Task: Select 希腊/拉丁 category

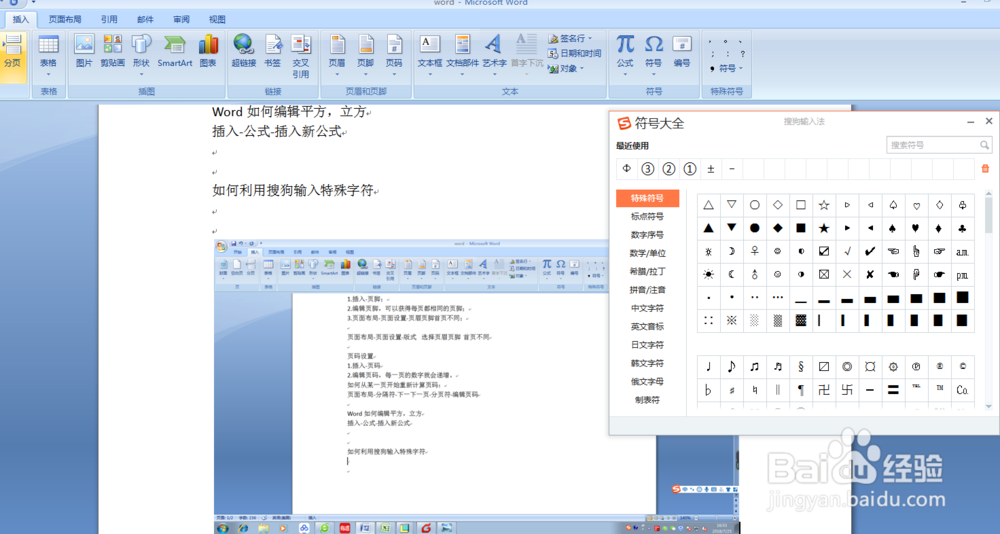Action: [x=647, y=272]
